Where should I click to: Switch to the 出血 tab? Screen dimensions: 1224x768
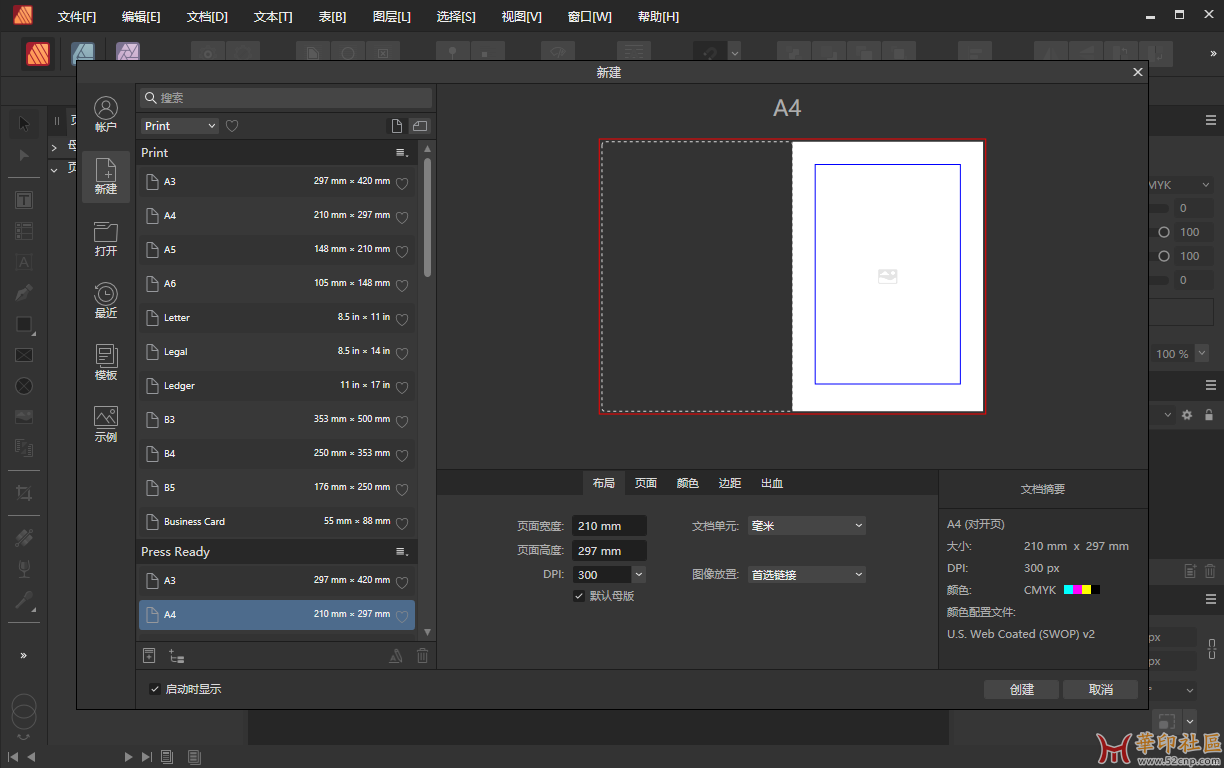click(x=772, y=483)
